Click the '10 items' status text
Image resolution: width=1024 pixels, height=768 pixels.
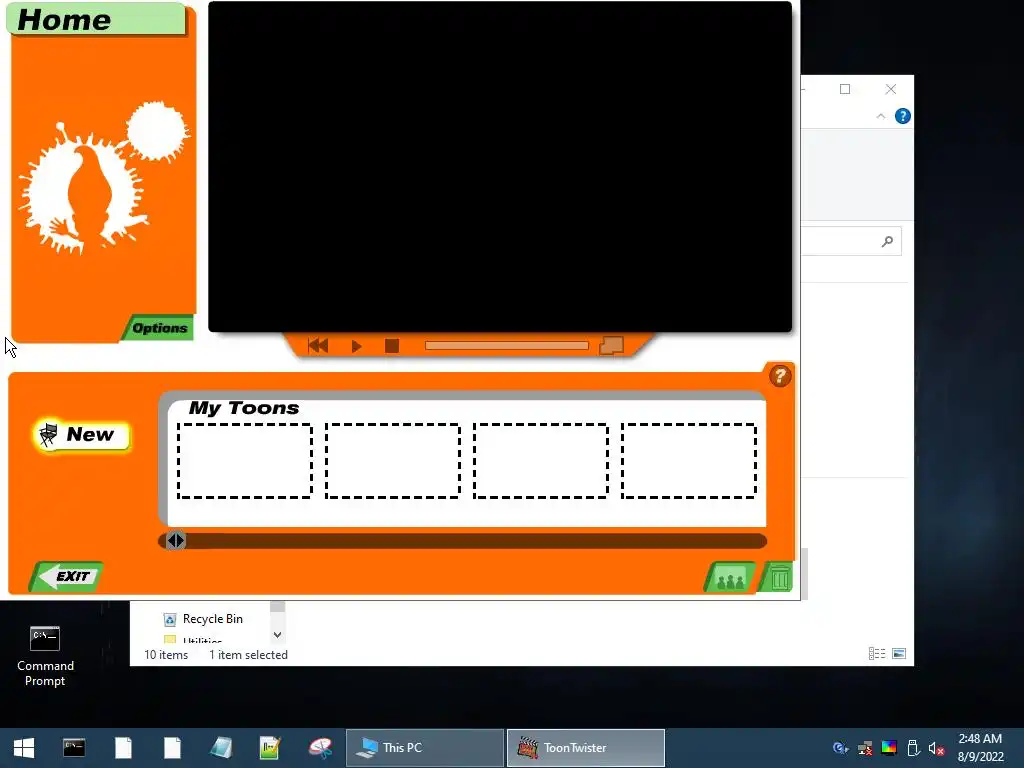[x=166, y=655]
